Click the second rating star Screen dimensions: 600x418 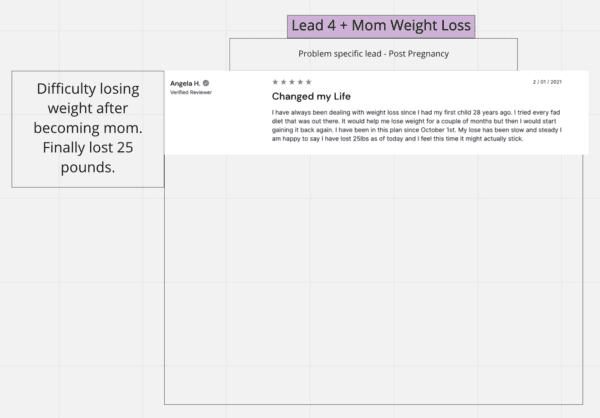point(284,82)
